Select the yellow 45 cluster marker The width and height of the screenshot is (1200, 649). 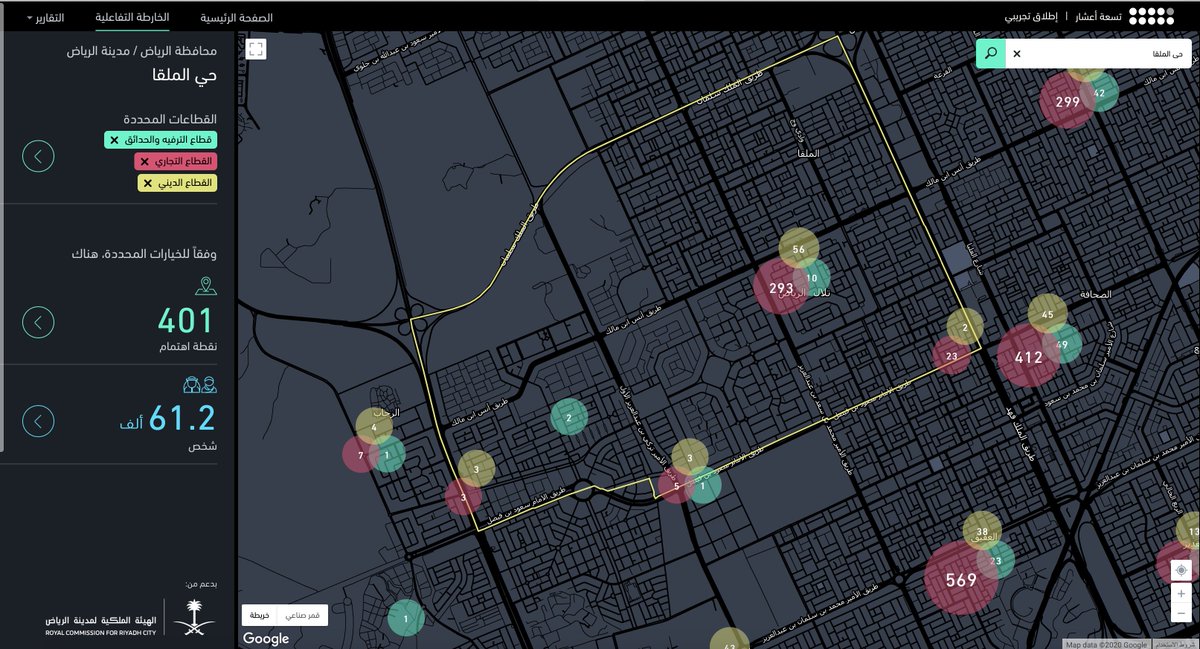click(x=1047, y=314)
